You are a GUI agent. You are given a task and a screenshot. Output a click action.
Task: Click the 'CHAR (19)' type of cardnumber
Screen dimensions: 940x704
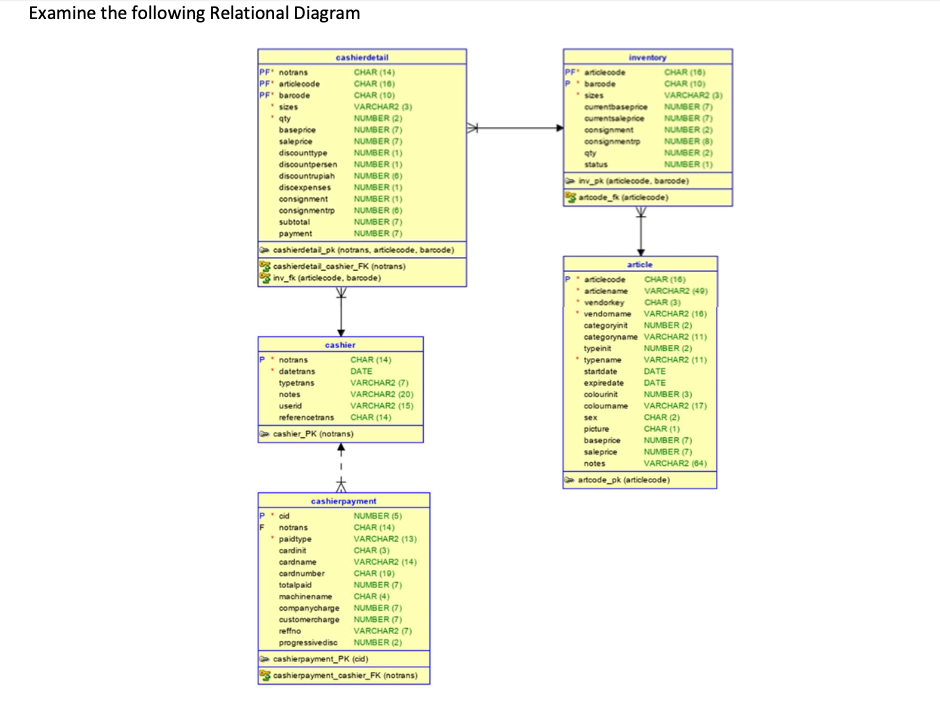[x=373, y=574]
